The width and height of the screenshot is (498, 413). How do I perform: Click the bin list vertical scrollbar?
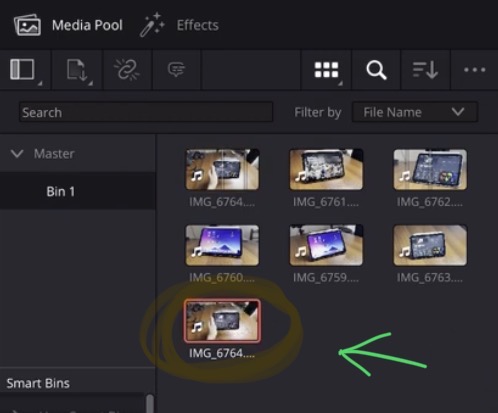150,403
